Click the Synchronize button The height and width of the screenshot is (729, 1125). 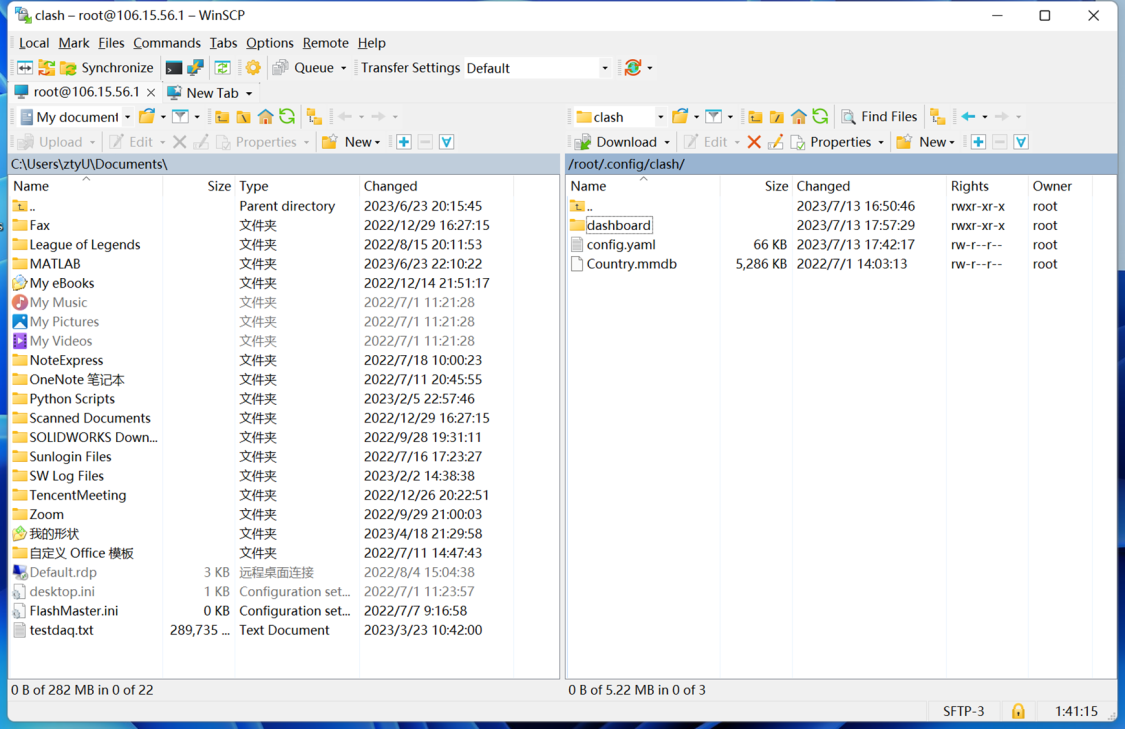(107, 67)
